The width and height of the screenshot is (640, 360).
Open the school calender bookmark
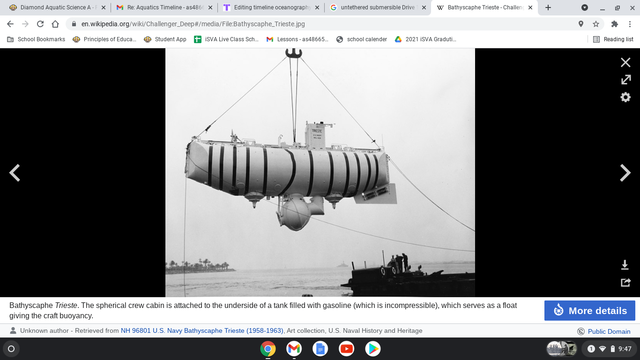pyautogui.click(x=361, y=39)
